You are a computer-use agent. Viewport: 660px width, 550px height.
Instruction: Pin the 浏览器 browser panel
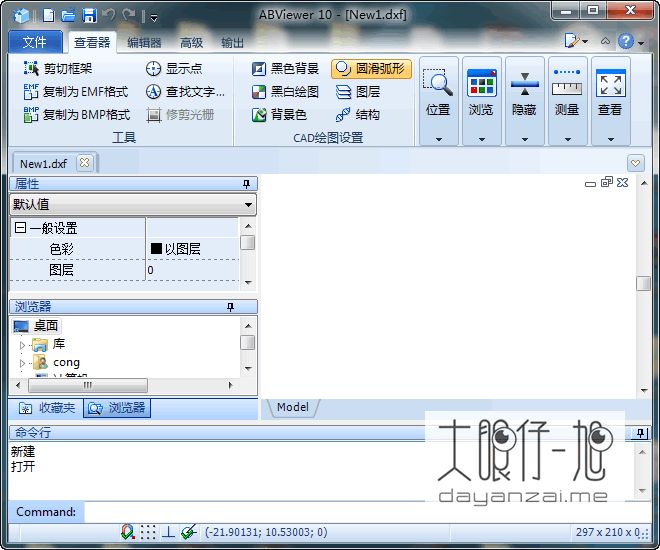tap(230, 307)
